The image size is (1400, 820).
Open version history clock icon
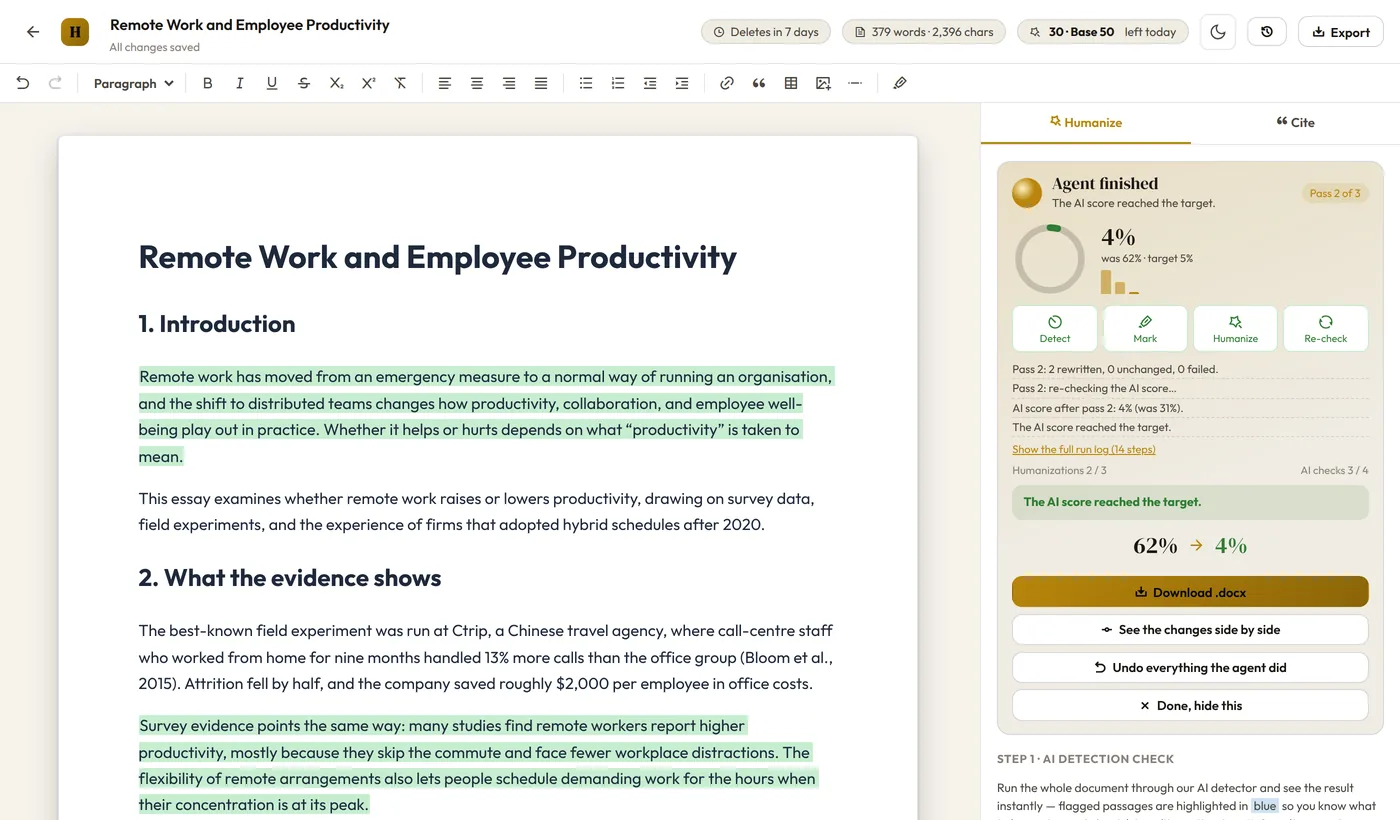[x=1267, y=32]
